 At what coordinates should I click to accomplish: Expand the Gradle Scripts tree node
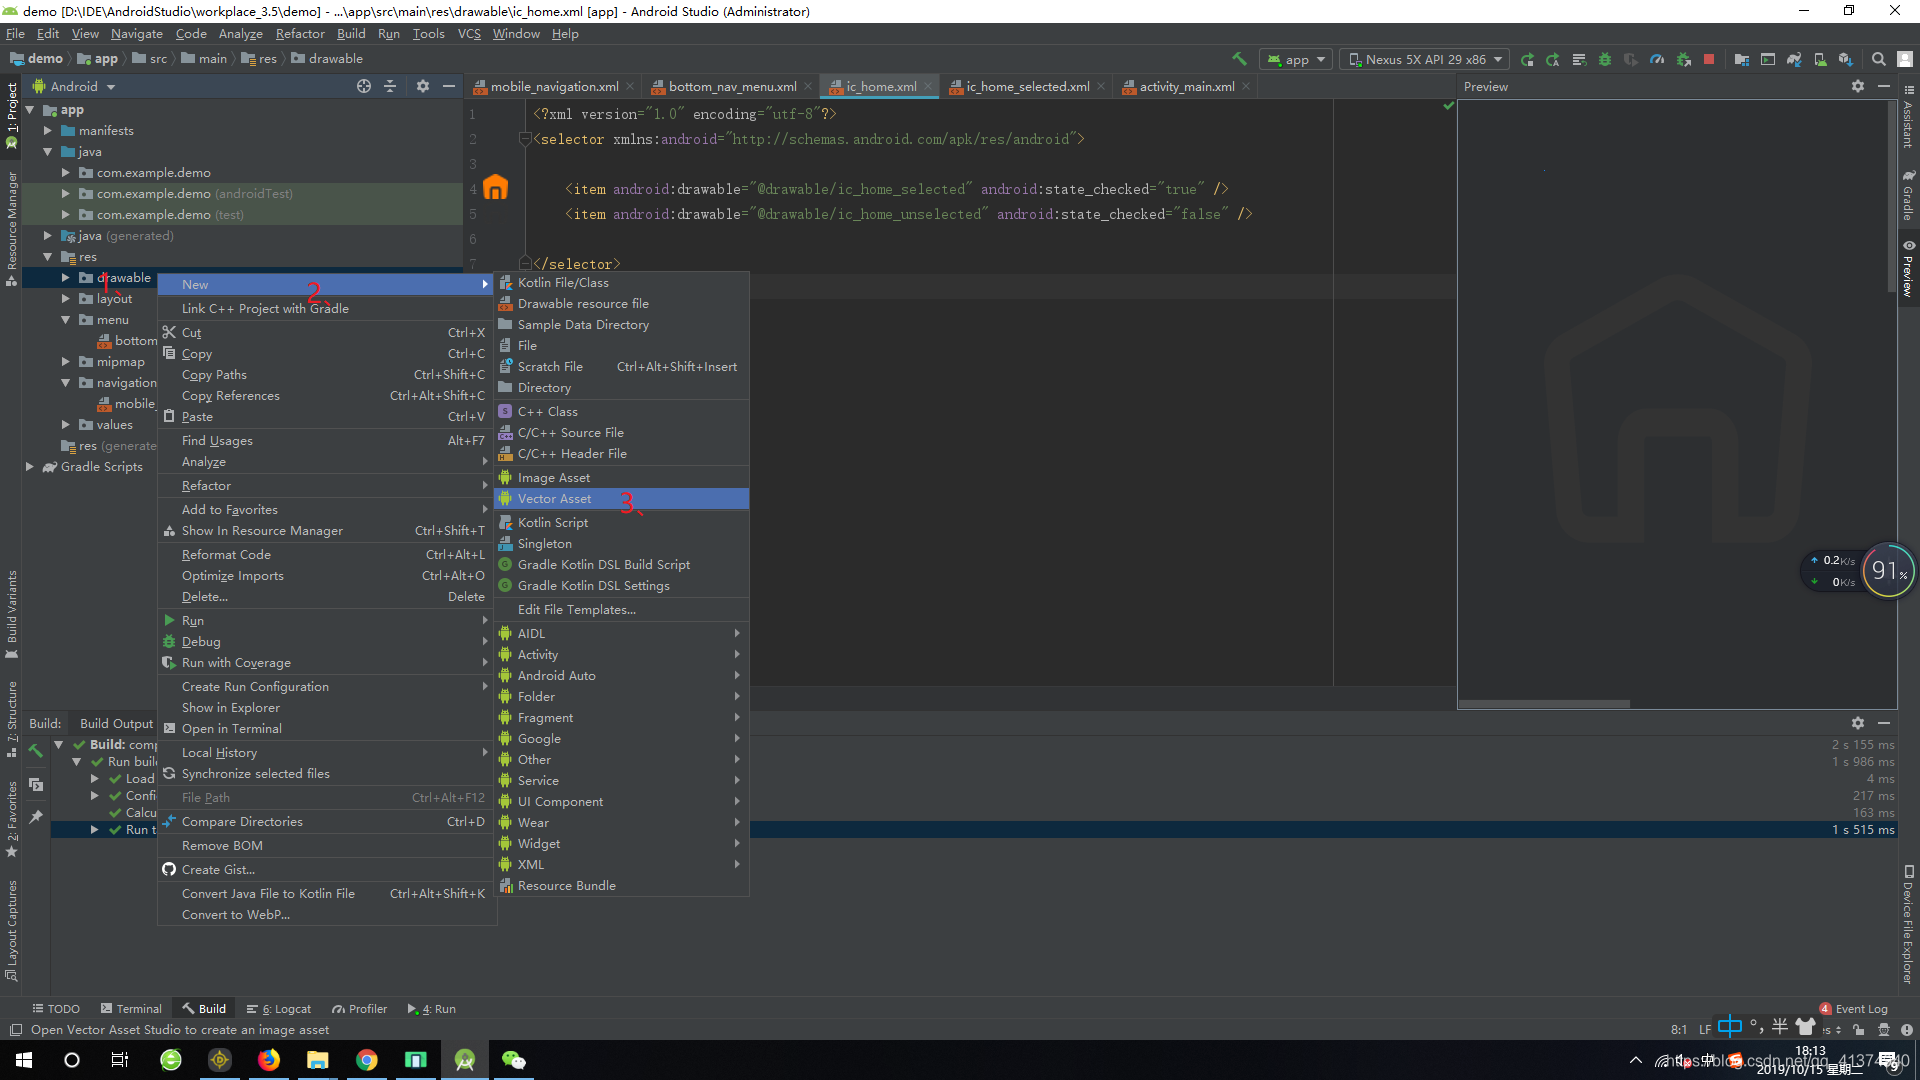(30, 467)
